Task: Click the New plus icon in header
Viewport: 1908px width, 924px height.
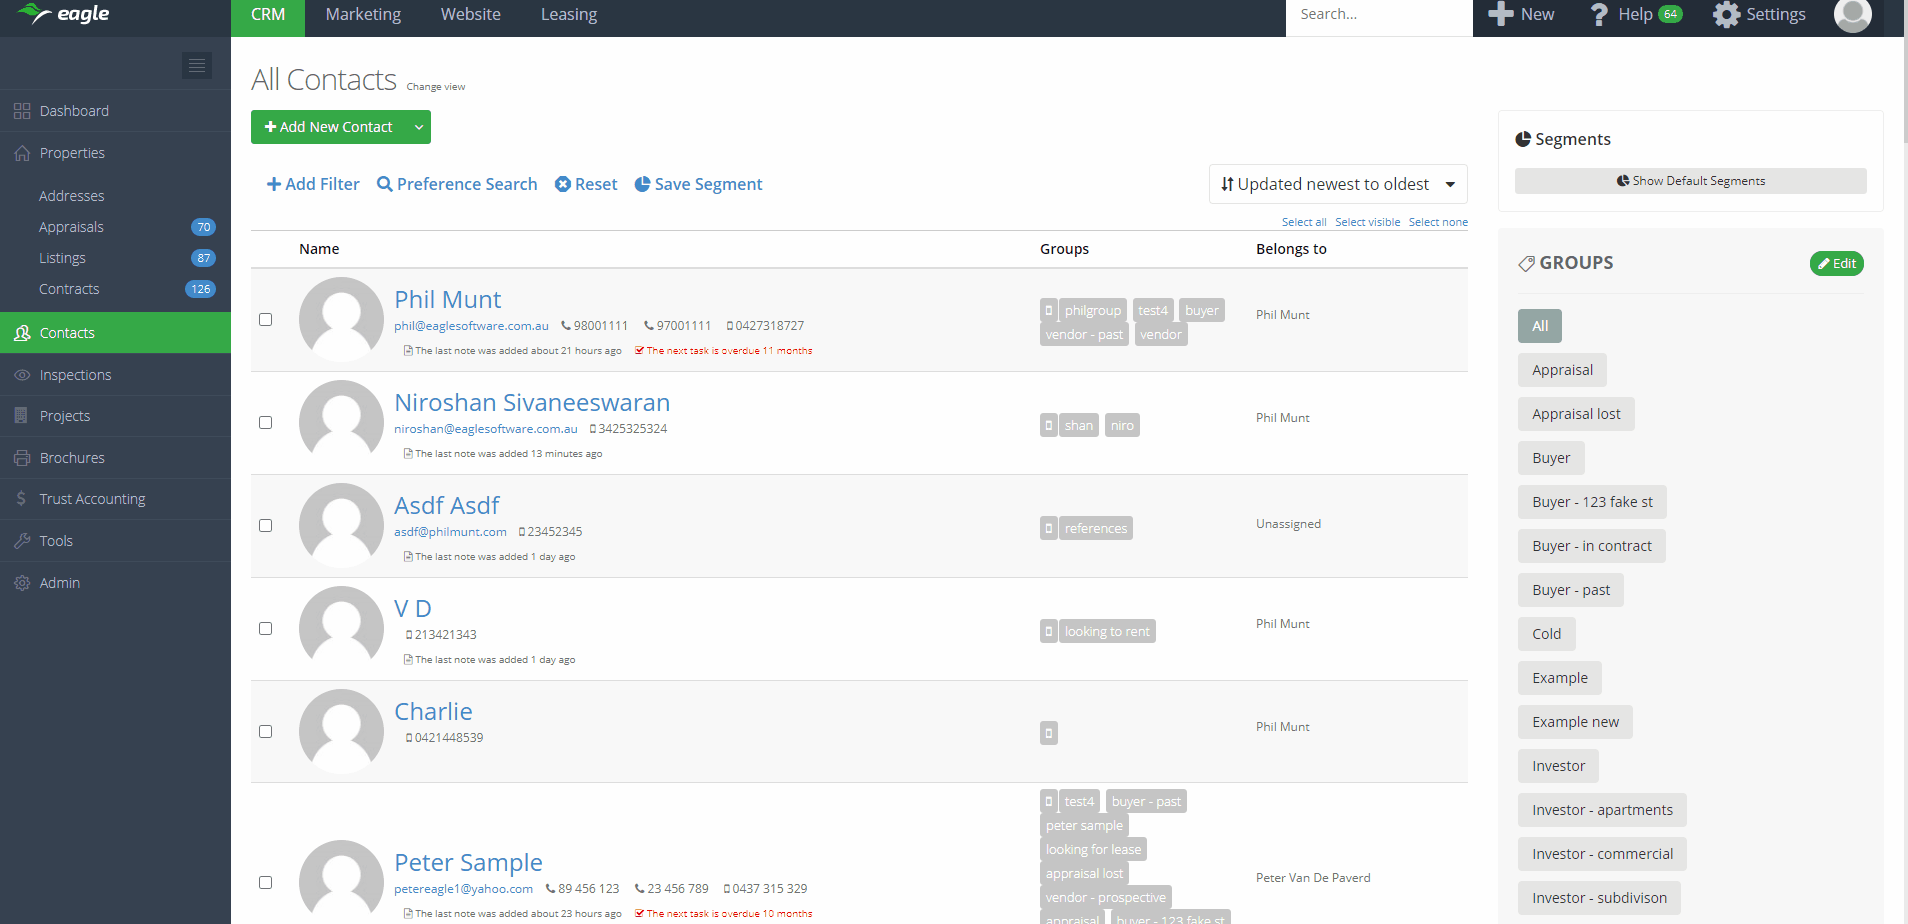Action: click(1500, 14)
